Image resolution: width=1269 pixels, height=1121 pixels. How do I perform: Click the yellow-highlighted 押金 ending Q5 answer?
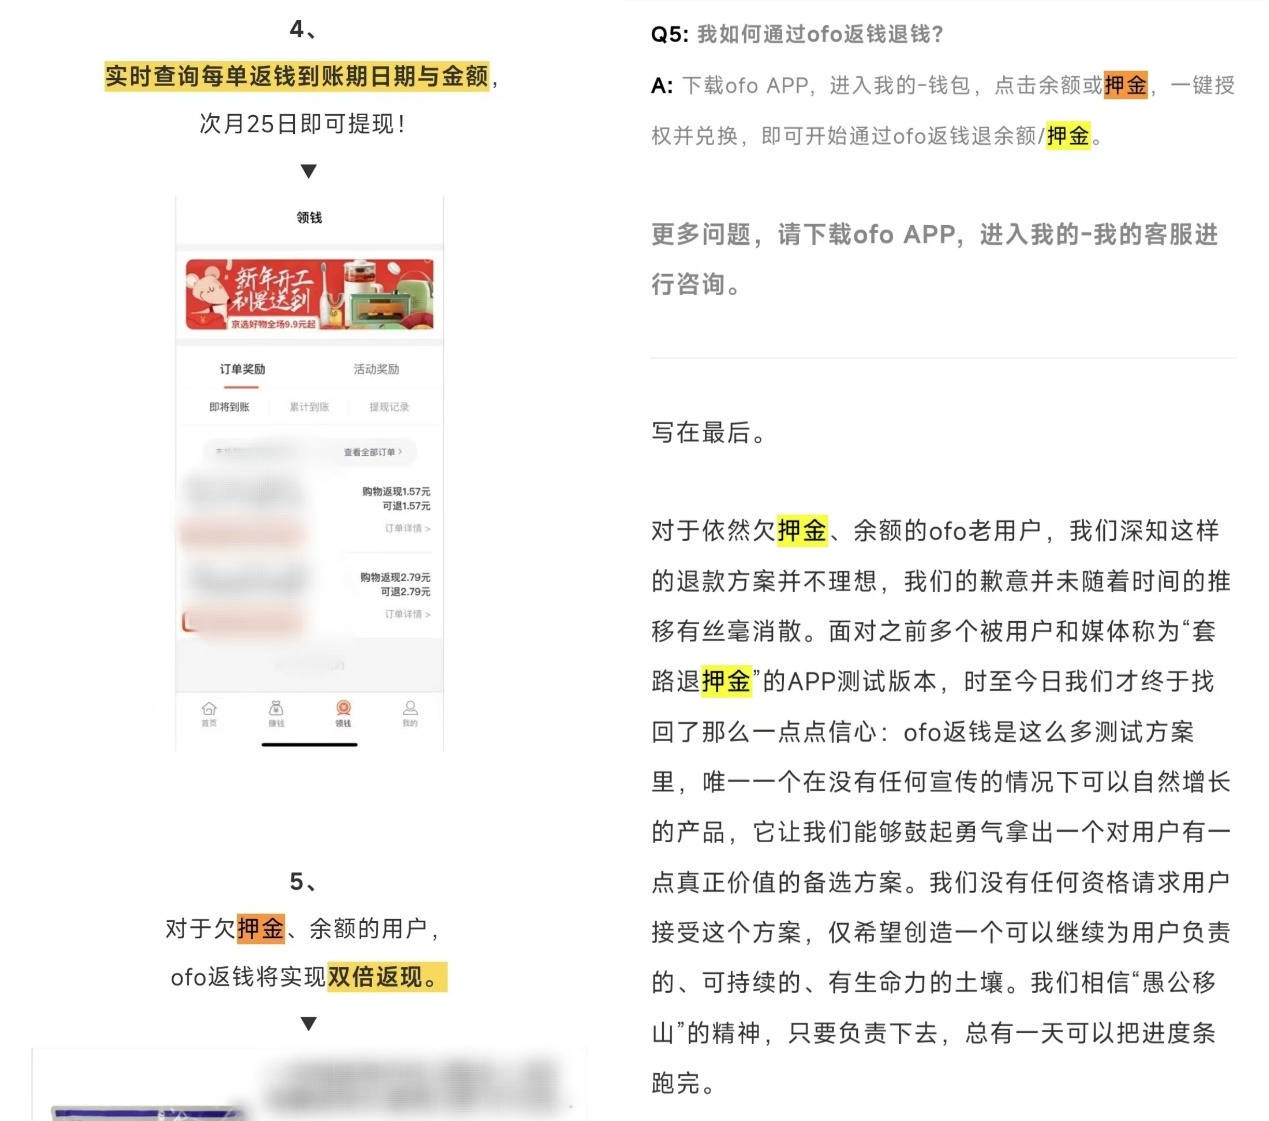click(1068, 135)
